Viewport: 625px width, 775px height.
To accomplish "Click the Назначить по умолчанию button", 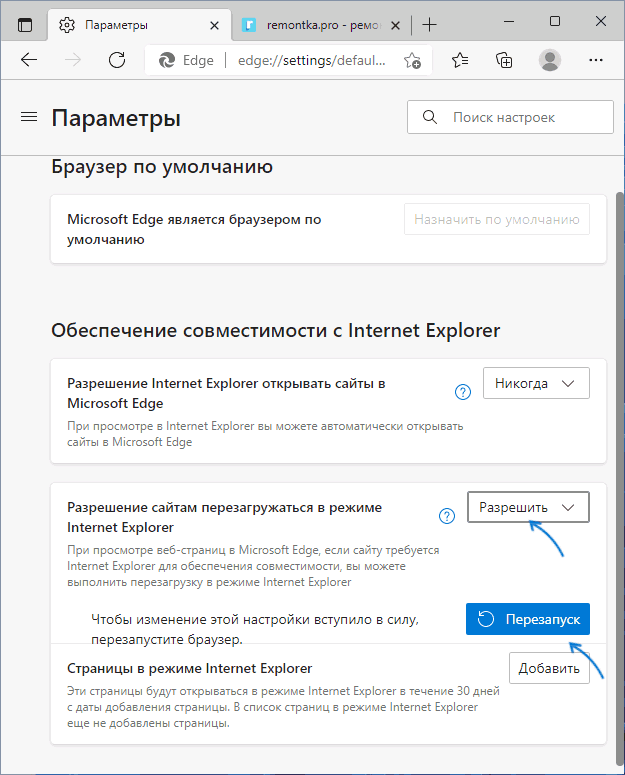I will click(x=497, y=219).
